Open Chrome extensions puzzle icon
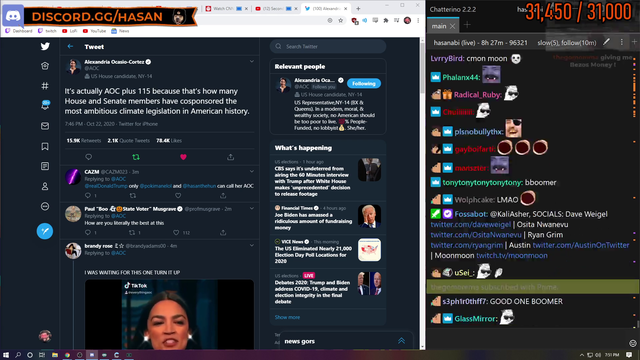 [x=386, y=20]
